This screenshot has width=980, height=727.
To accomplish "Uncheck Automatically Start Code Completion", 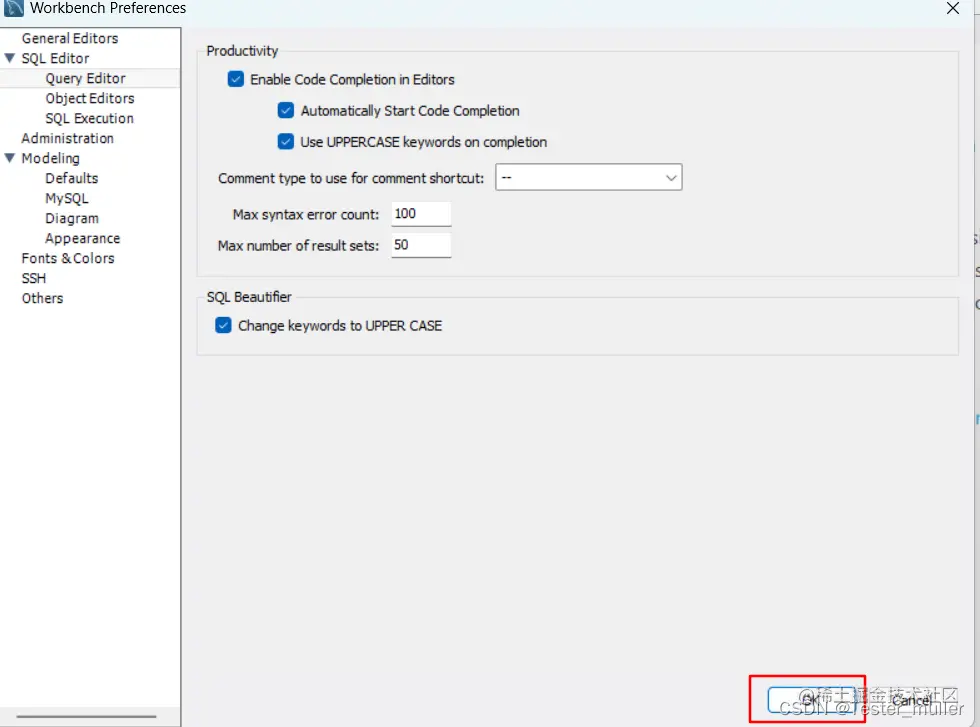I will coord(286,111).
